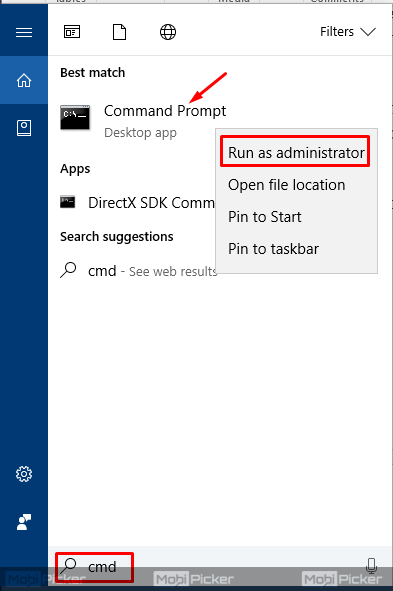Open cmd See web results suggestion
Screen dimensions: 393x591
pos(138,271)
